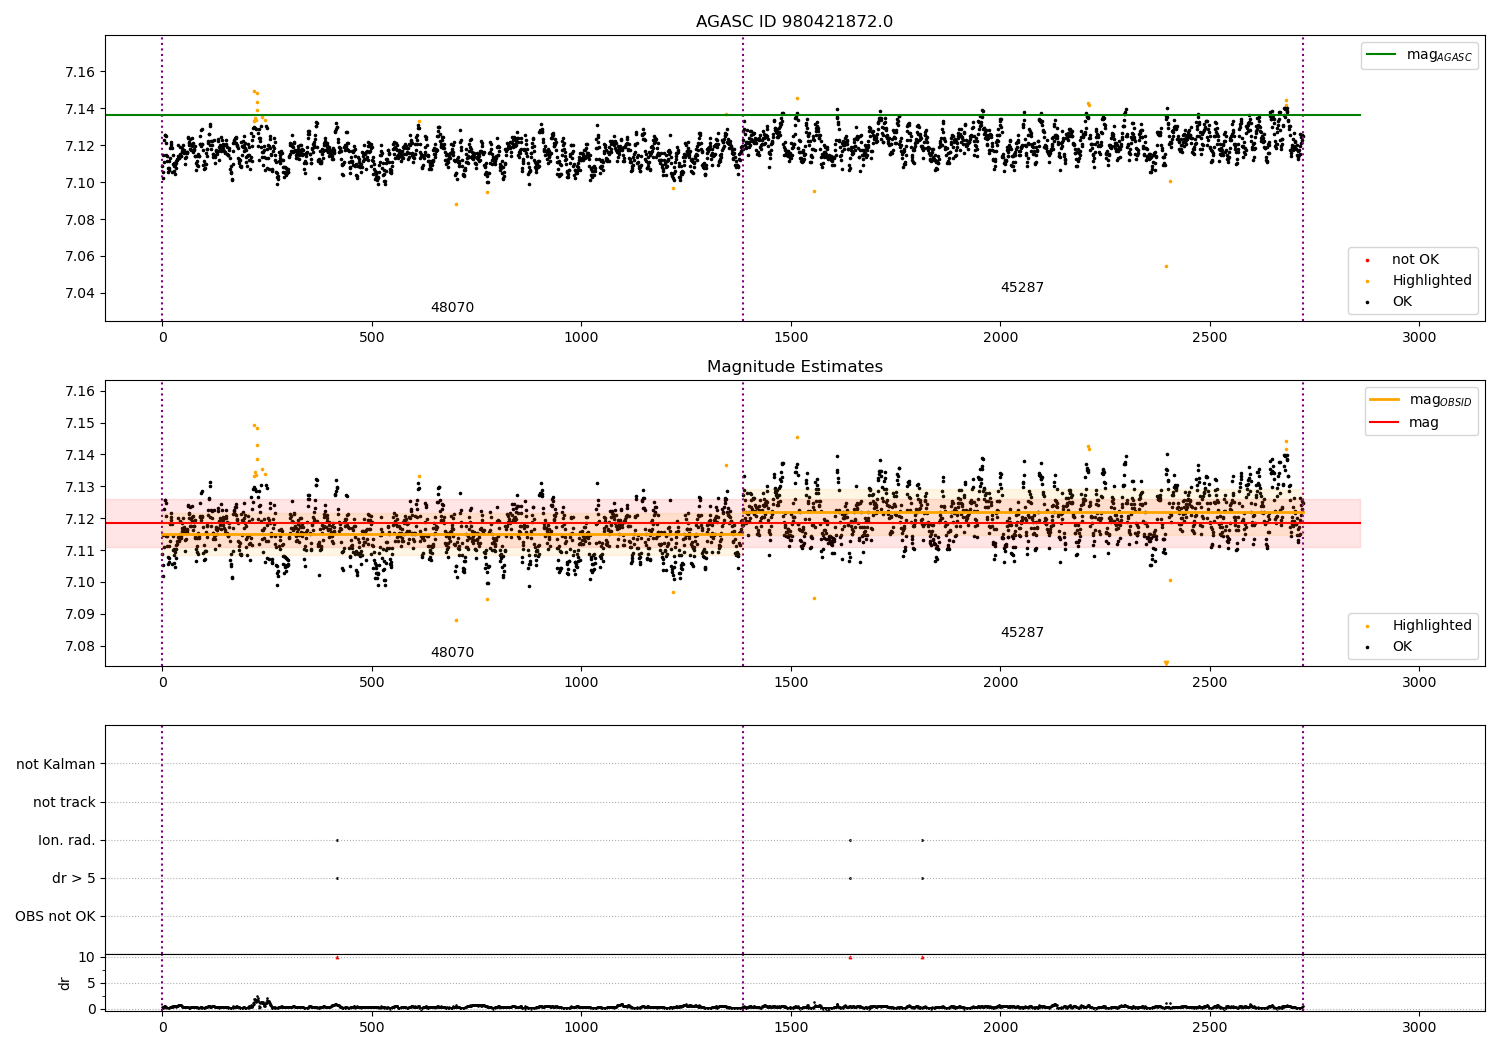Viewport: 1500px width, 1050px height.
Task: Click the 'OBS not OK' axis label
Action: click(x=56, y=916)
